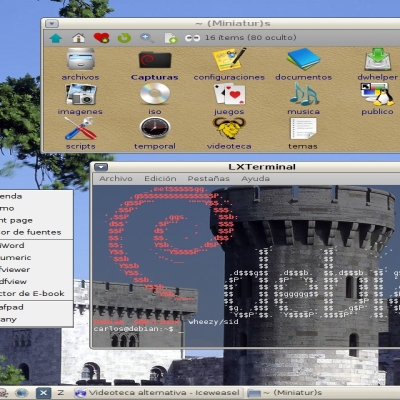Open the temporal clock folder
Viewport: 400px width, 400px height.
(155, 134)
